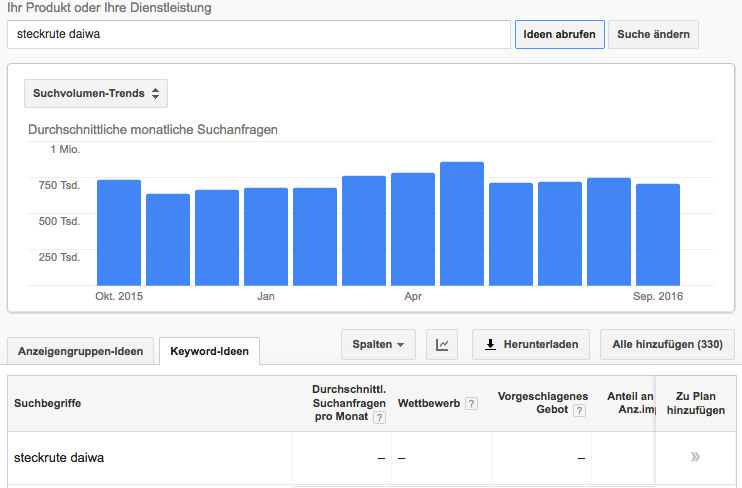Click the steckrute daiwa keyword in table
Image resolution: width=742 pixels, height=488 pixels.
tap(59, 458)
